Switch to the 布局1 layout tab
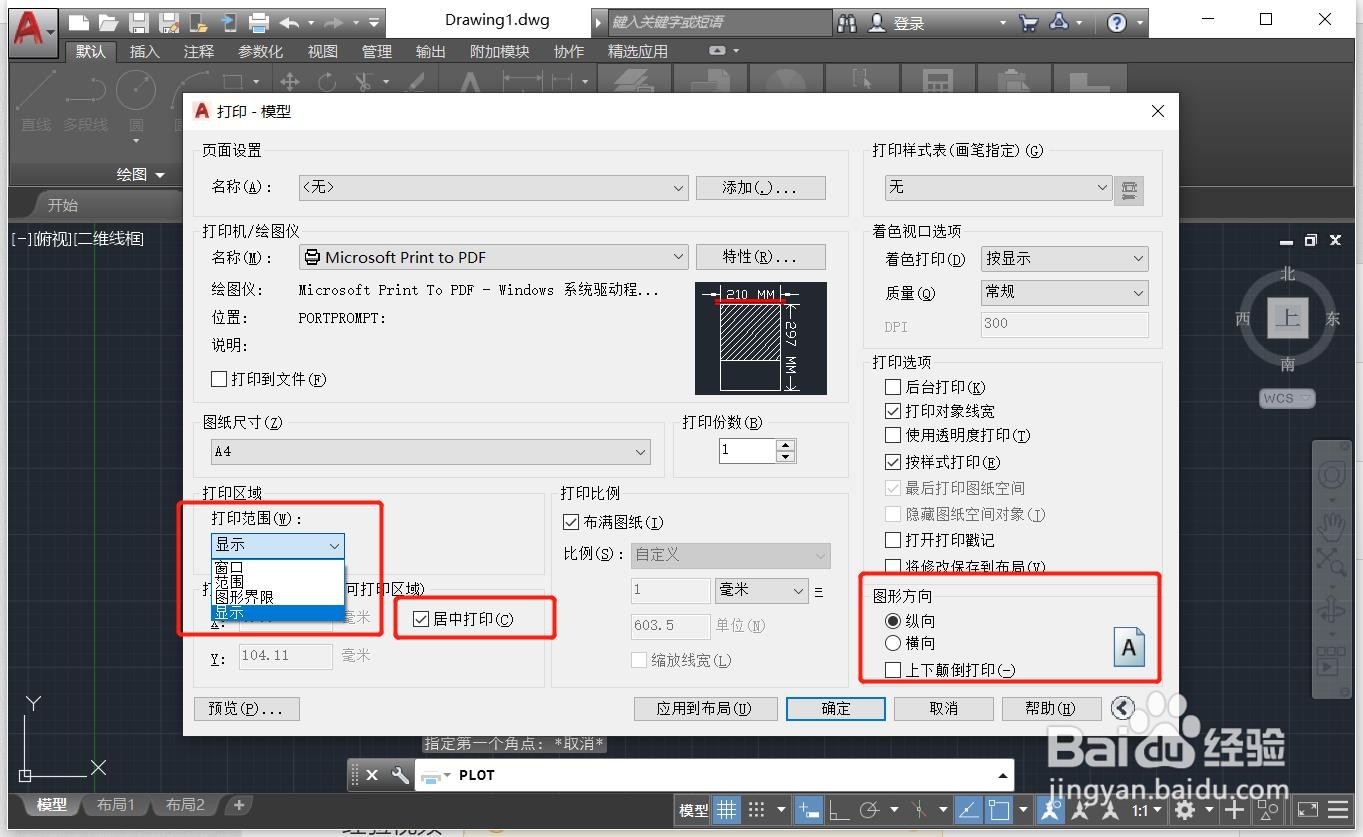 115,805
